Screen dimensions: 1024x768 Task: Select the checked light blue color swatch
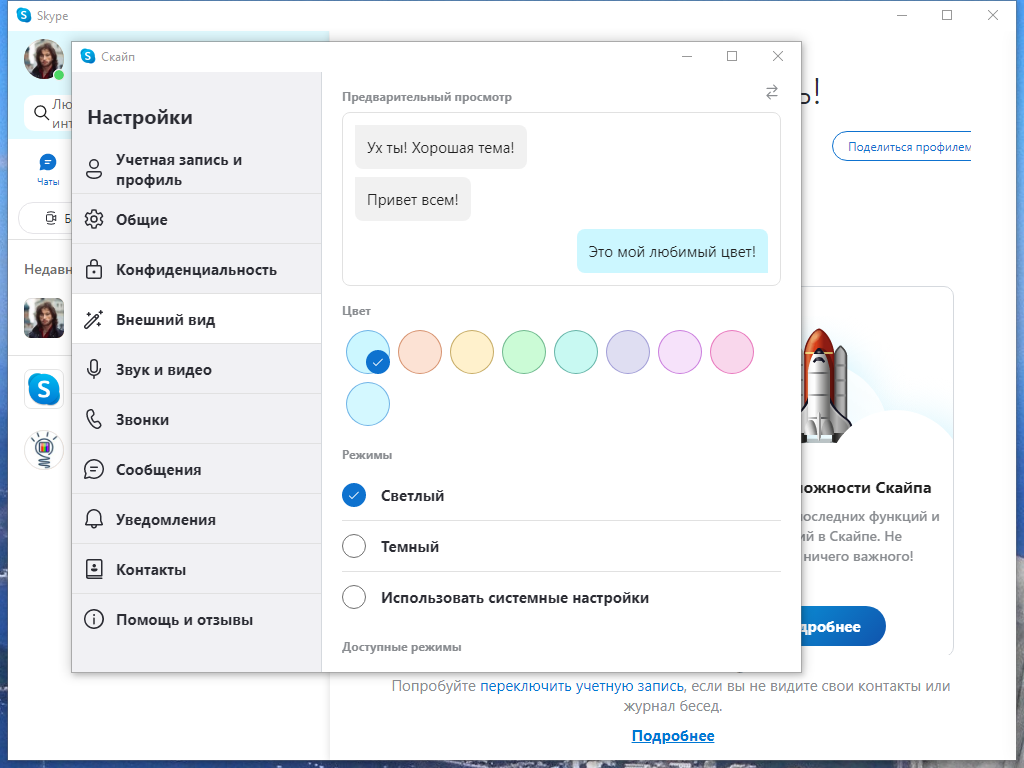(x=368, y=352)
